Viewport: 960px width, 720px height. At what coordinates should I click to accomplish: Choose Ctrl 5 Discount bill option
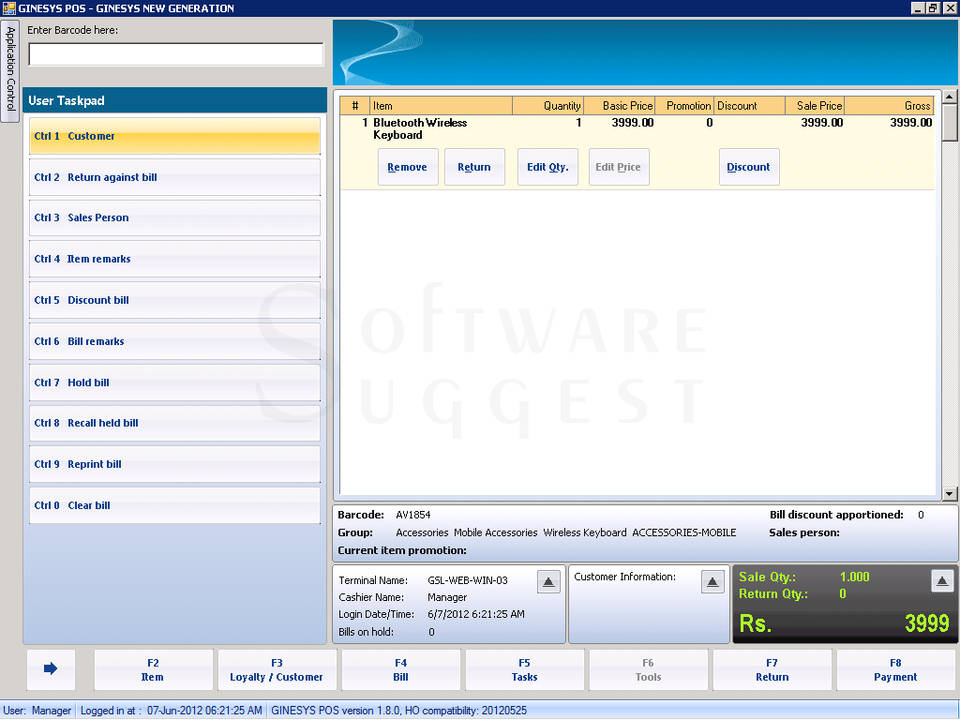(175, 300)
